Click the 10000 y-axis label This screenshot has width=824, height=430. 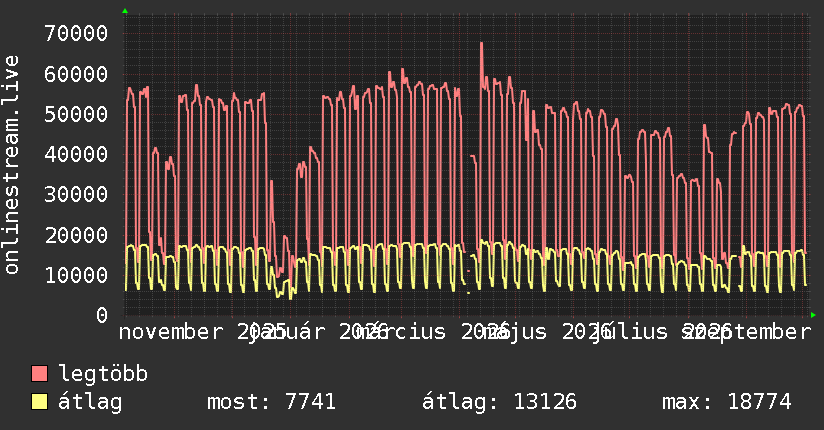[76, 275]
